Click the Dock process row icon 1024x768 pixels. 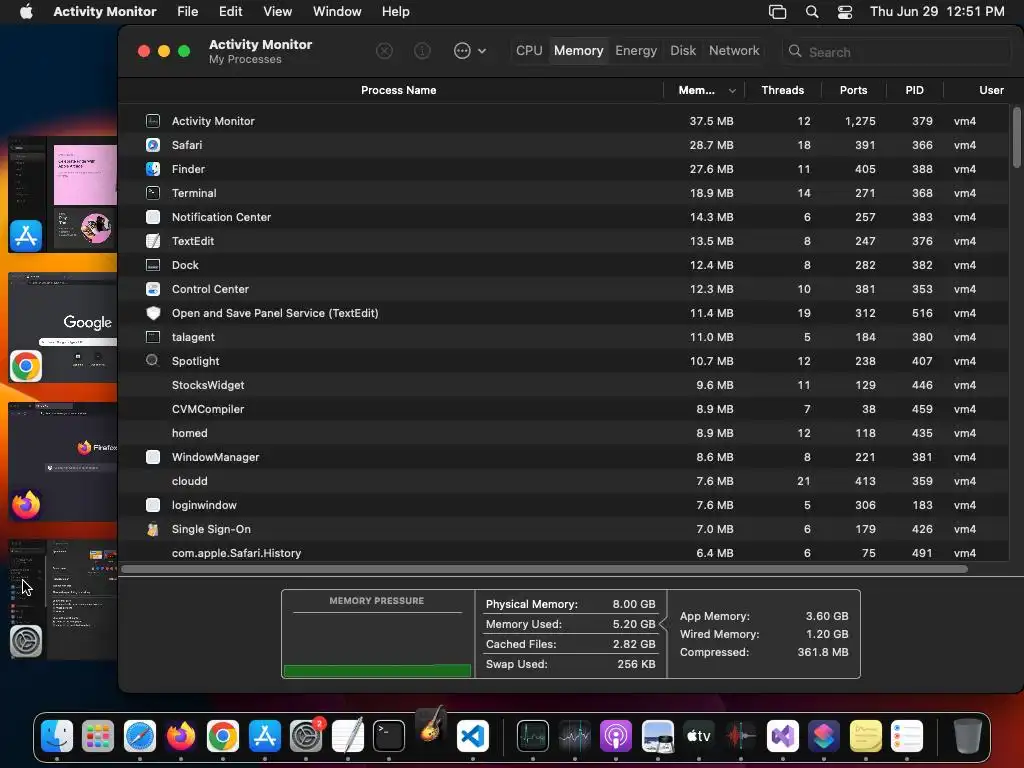tap(153, 265)
